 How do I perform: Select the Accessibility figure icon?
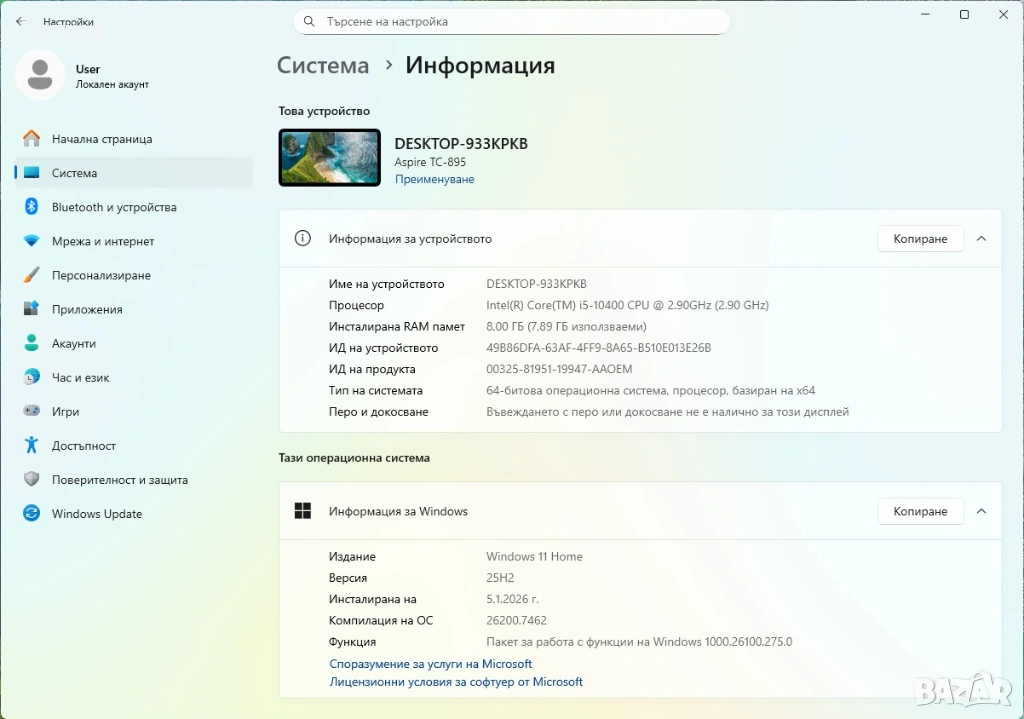[x=31, y=446]
